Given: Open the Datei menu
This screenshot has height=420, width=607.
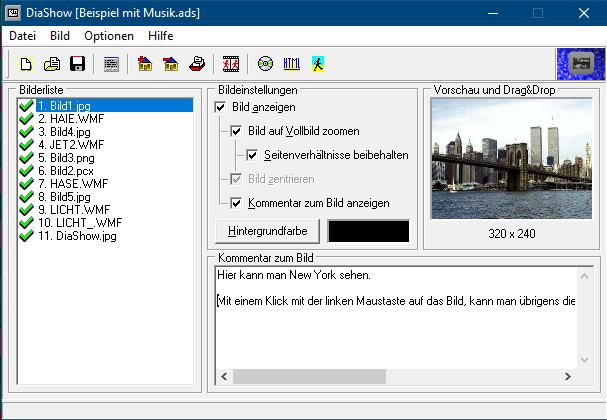Looking at the screenshot, I should coord(23,35).
